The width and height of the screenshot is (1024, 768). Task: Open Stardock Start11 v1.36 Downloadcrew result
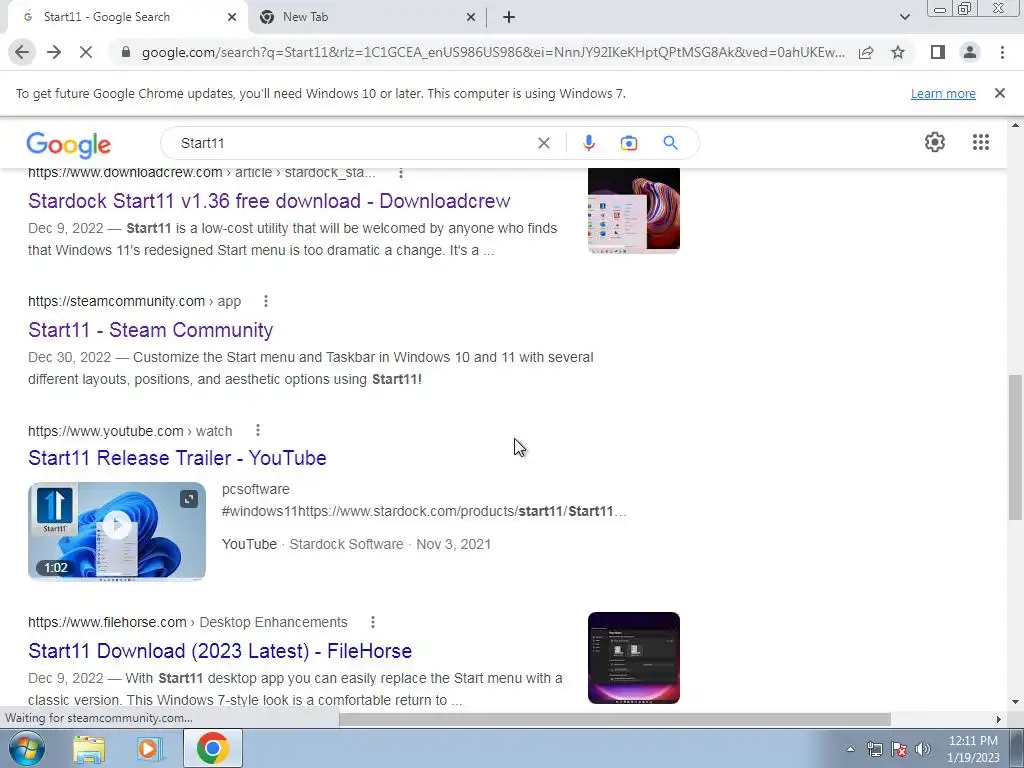click(269, 200)
